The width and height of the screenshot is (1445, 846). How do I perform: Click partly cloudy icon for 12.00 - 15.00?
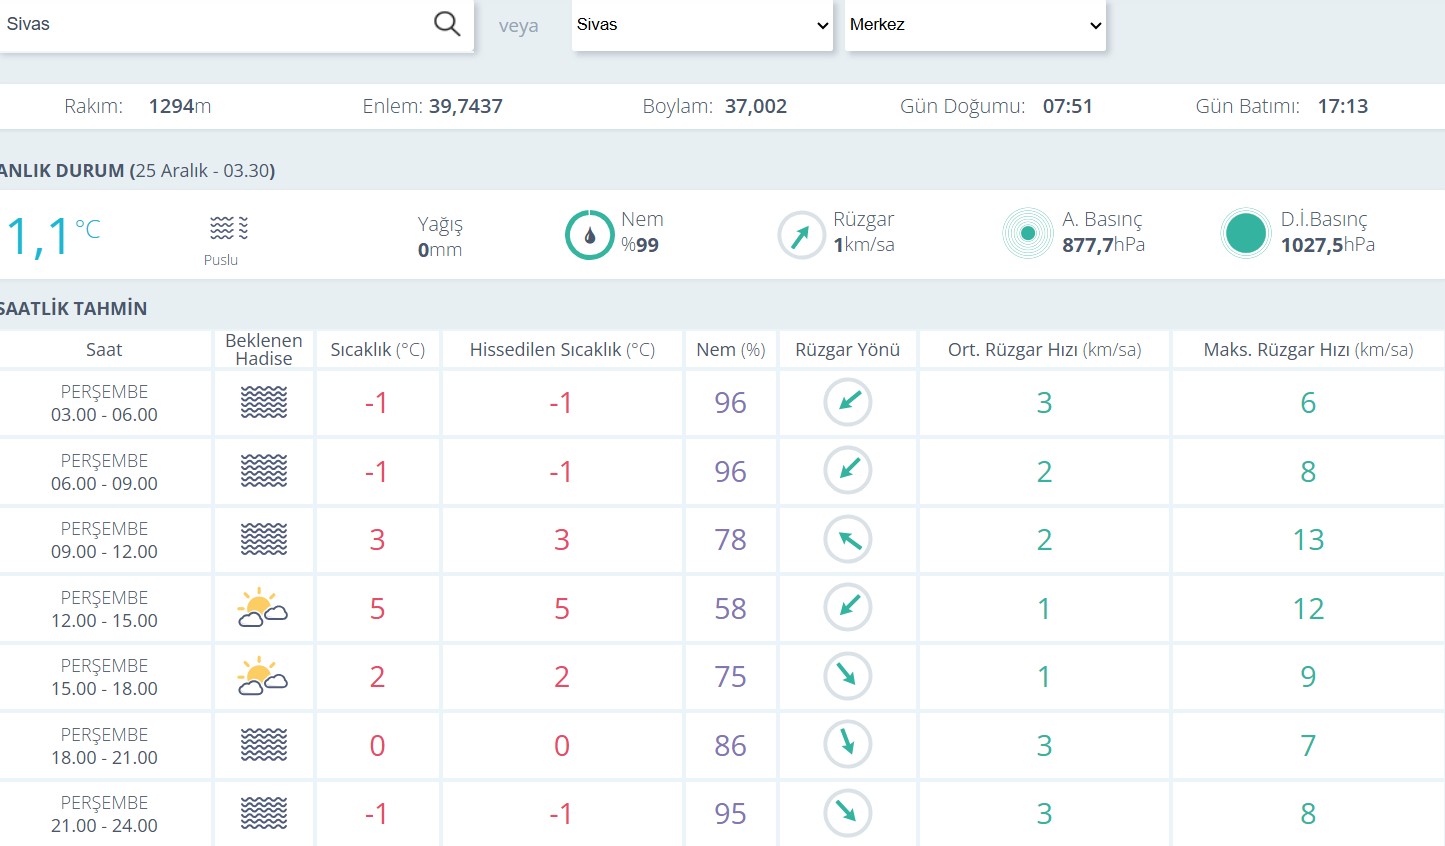click(x=263, y=608)
